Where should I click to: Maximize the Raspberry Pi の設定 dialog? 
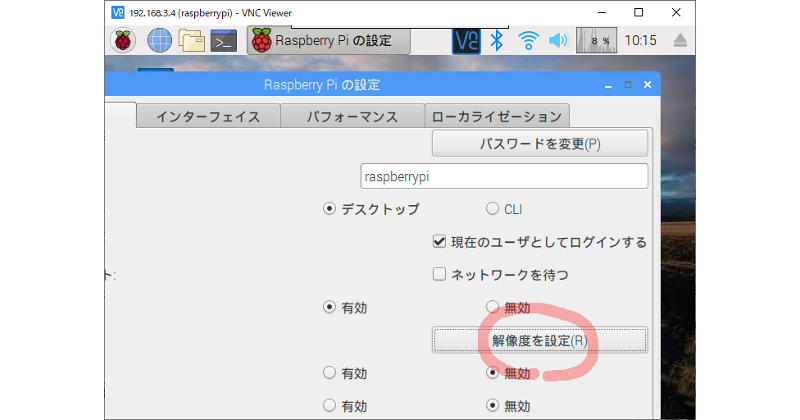(x=628, y=85)
